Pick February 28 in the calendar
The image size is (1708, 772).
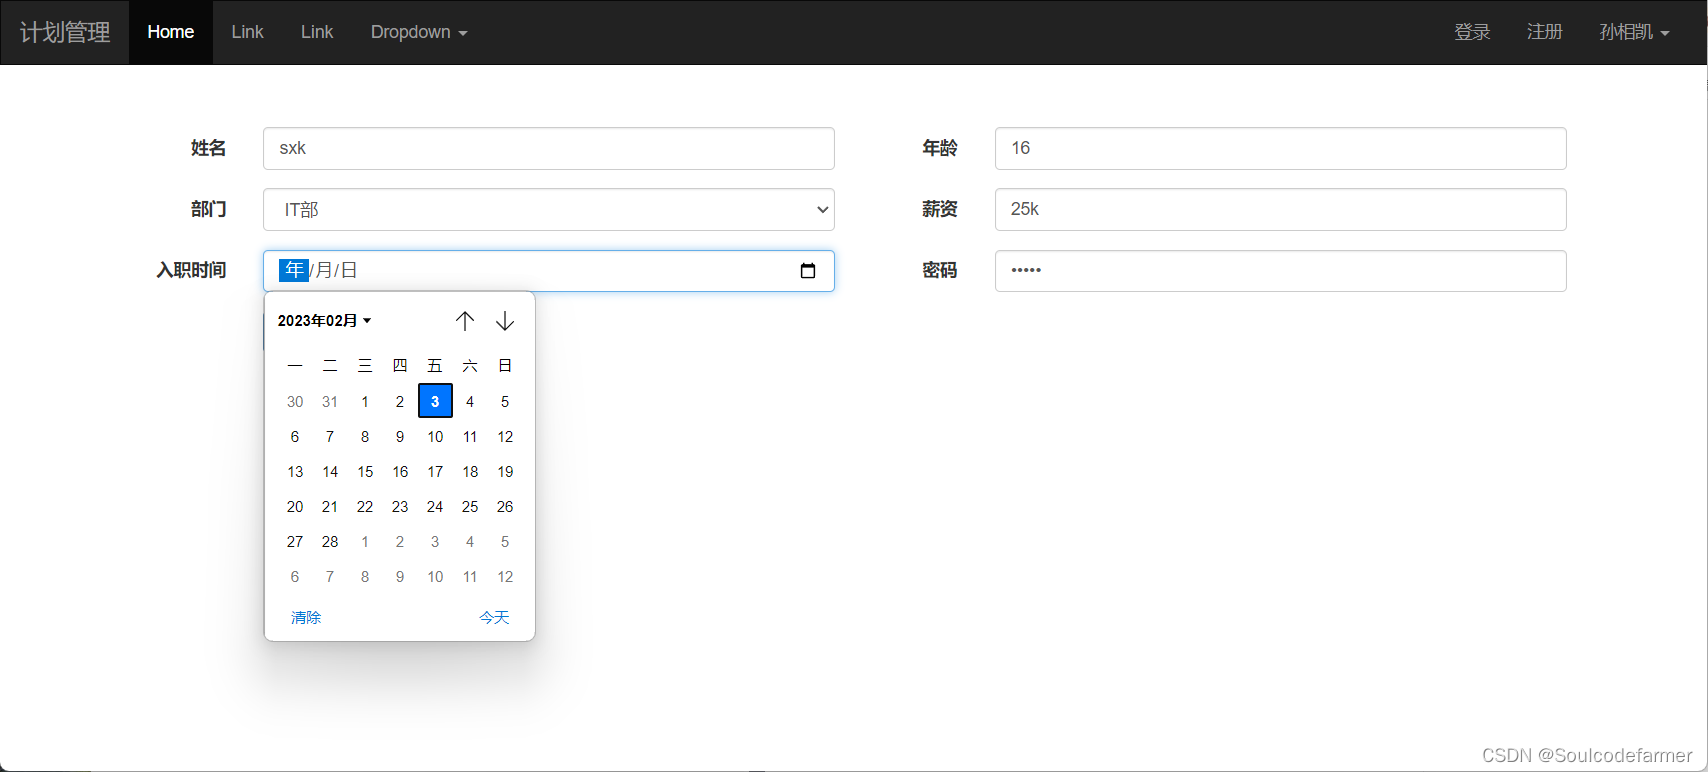330,542
